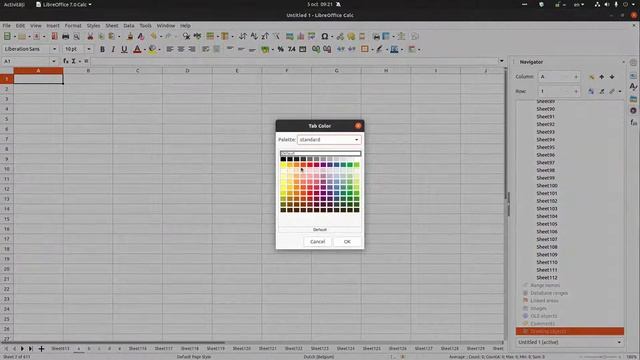640x360 pixels.
Task: Click the formula input line
Action: point(294,61)
